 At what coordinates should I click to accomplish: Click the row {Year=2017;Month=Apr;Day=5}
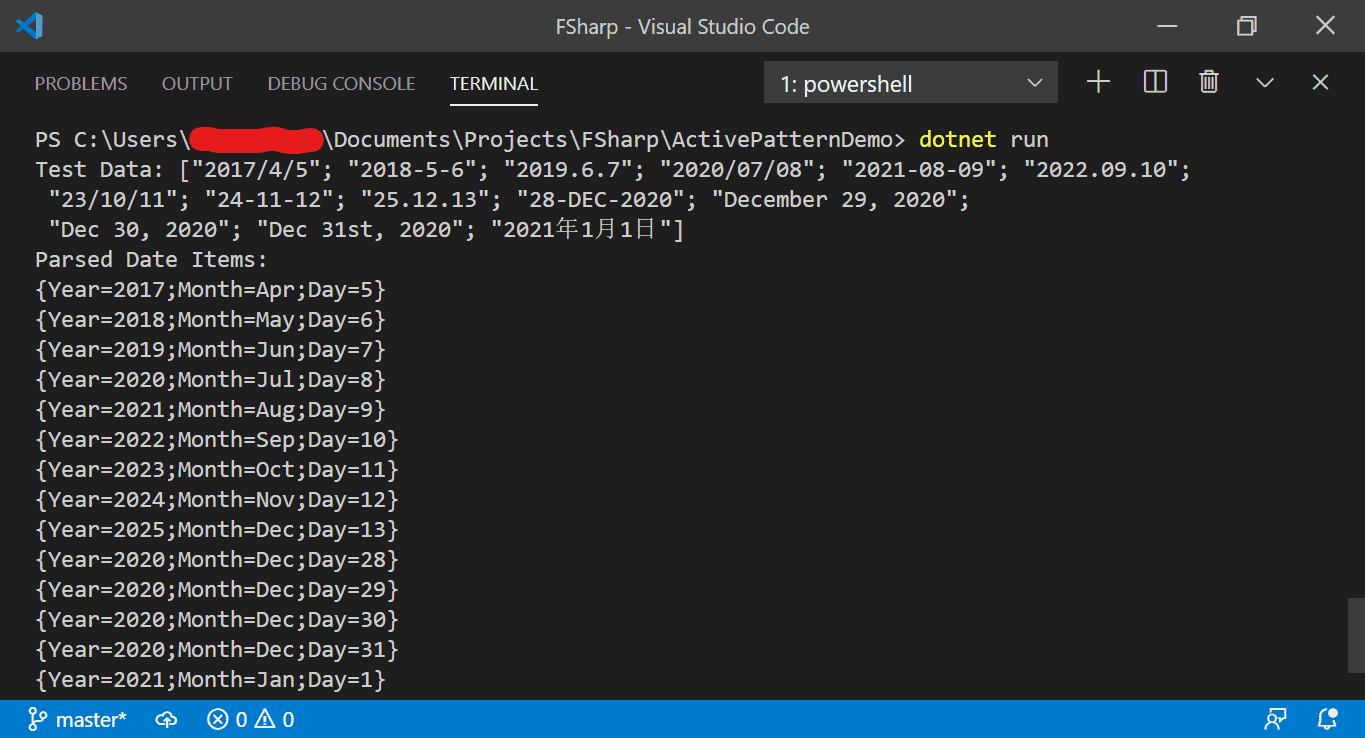210,290
